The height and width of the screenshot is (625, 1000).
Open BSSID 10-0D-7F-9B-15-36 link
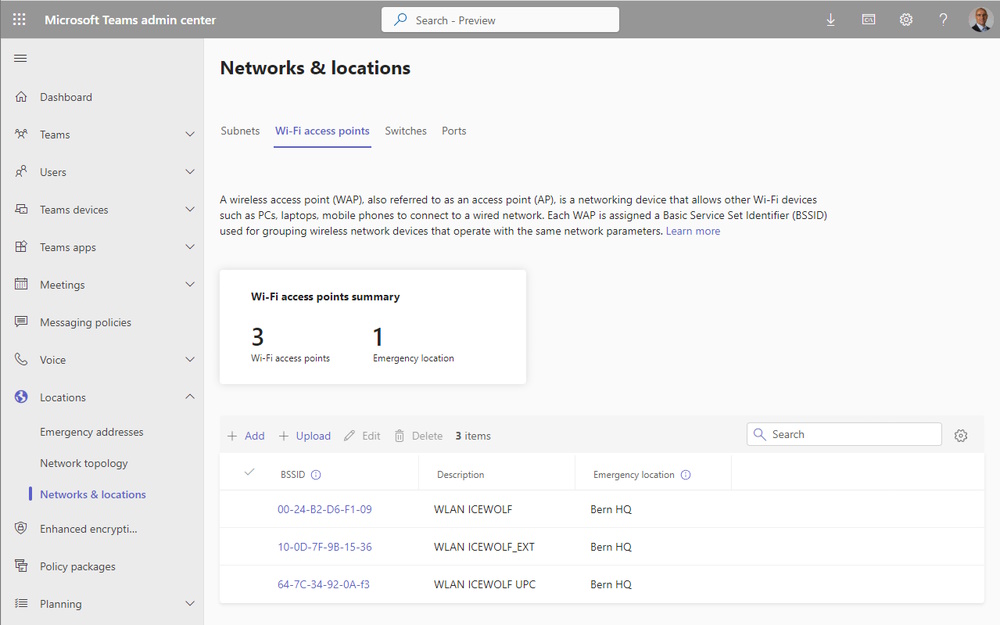click(x=325, y=547)
